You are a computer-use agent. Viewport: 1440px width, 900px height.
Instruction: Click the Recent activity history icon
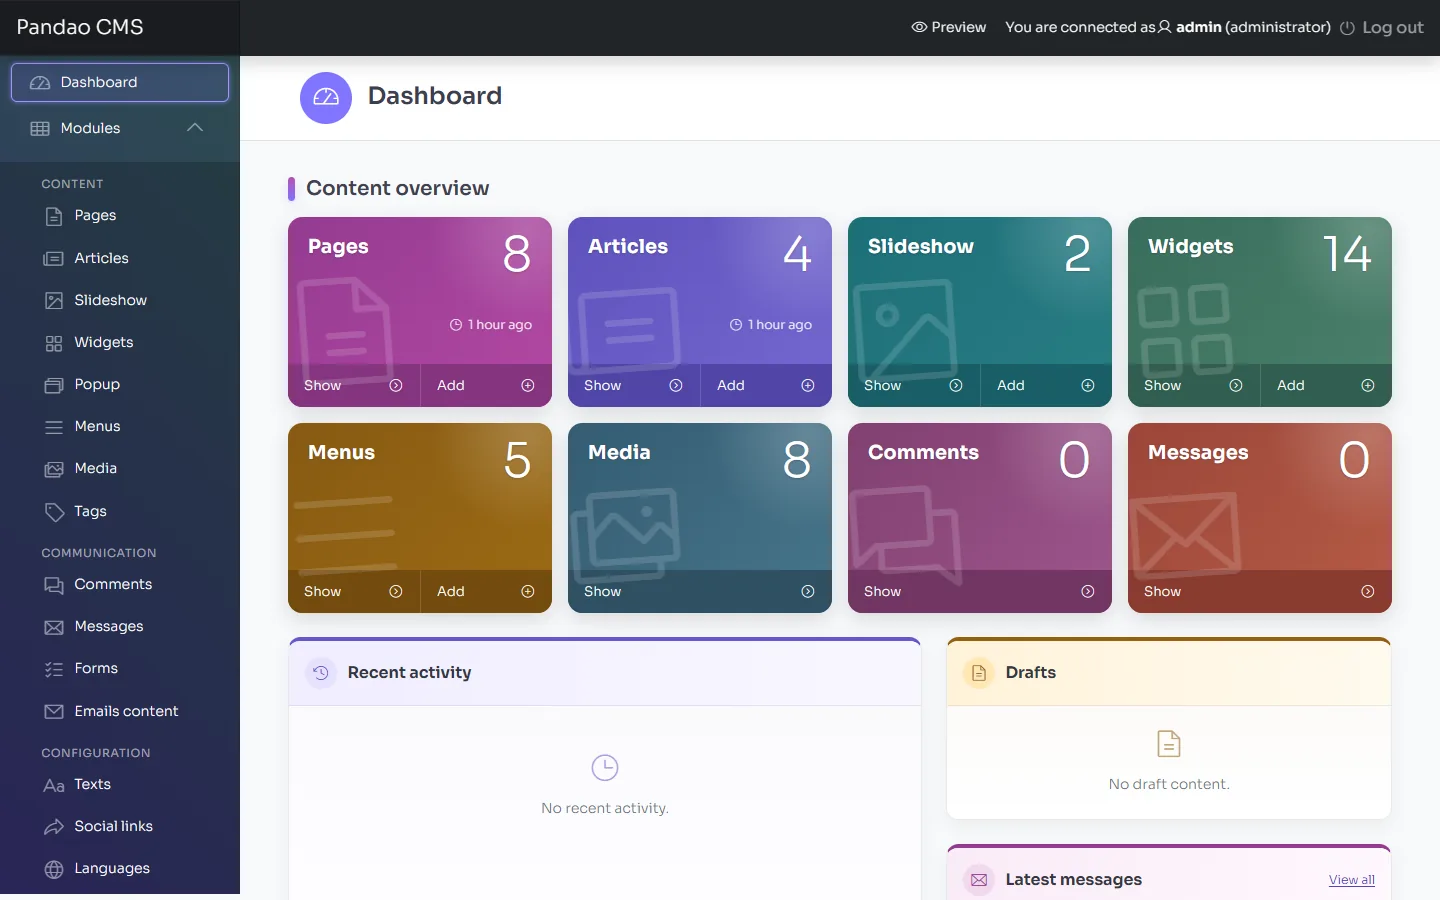tap(320, 673)
